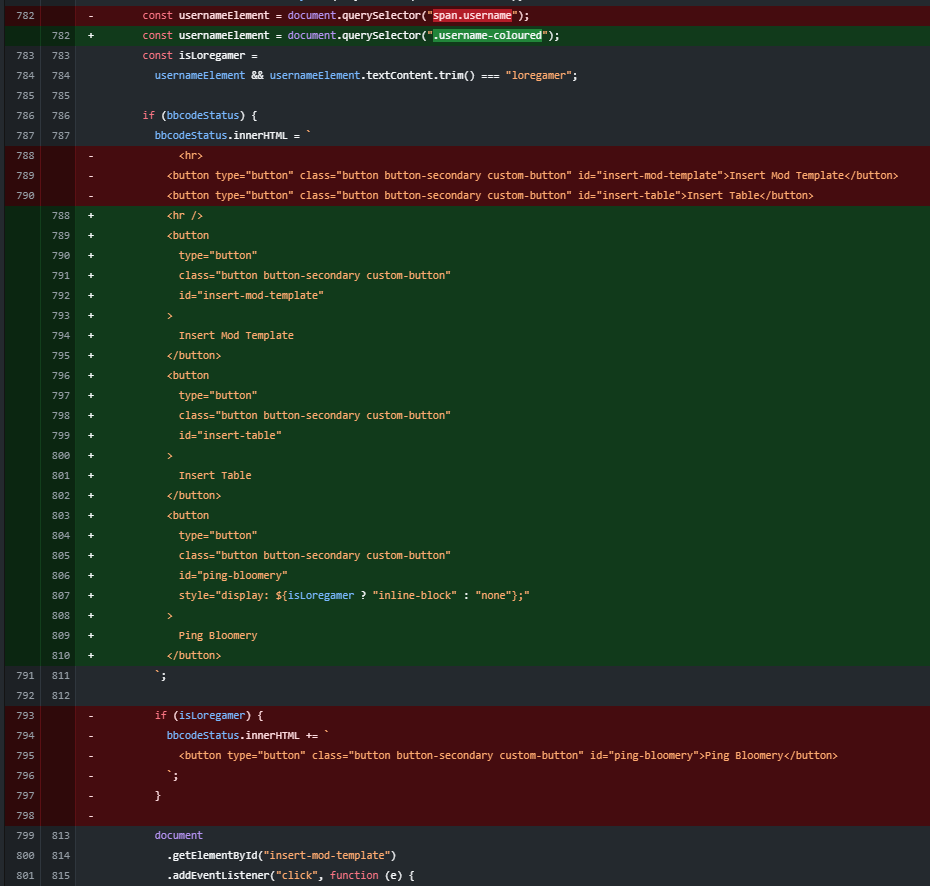930x886 pixels.
Task: Select new line number 813
Action: [x=60, y=836]
